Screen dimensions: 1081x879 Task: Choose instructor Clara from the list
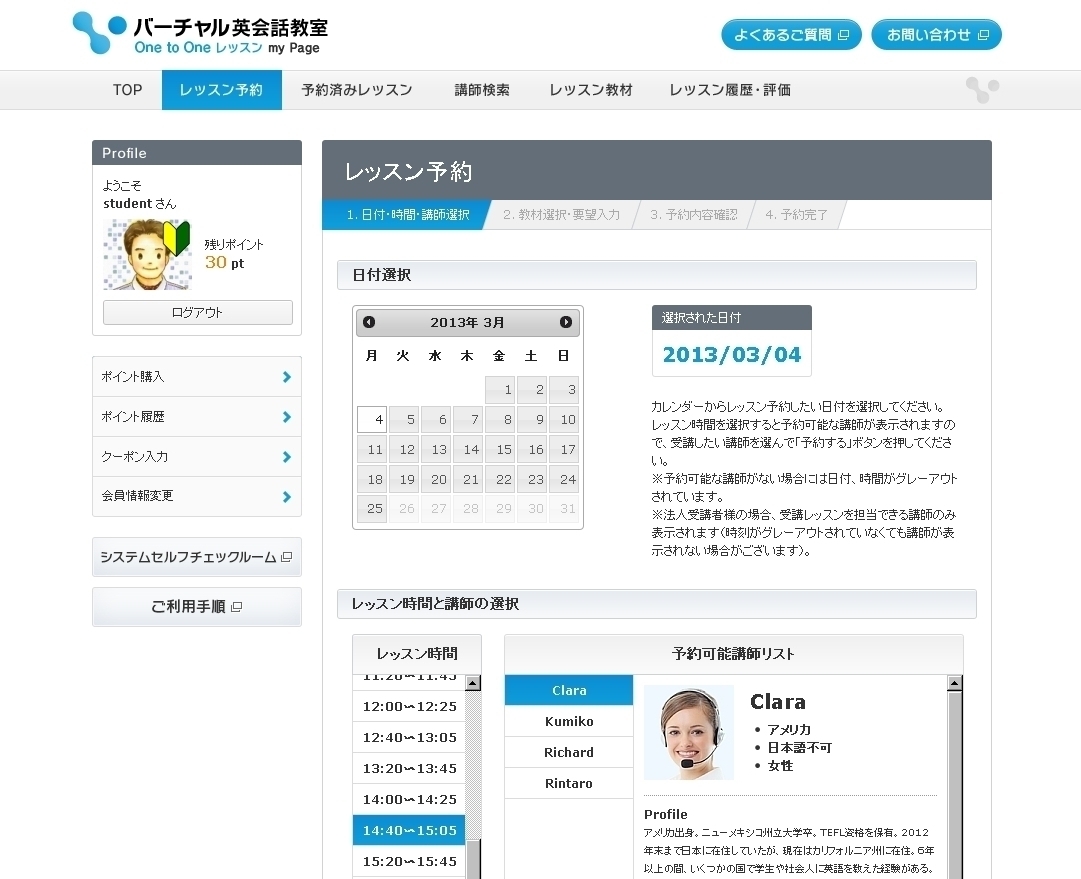(x=569, y=690)
